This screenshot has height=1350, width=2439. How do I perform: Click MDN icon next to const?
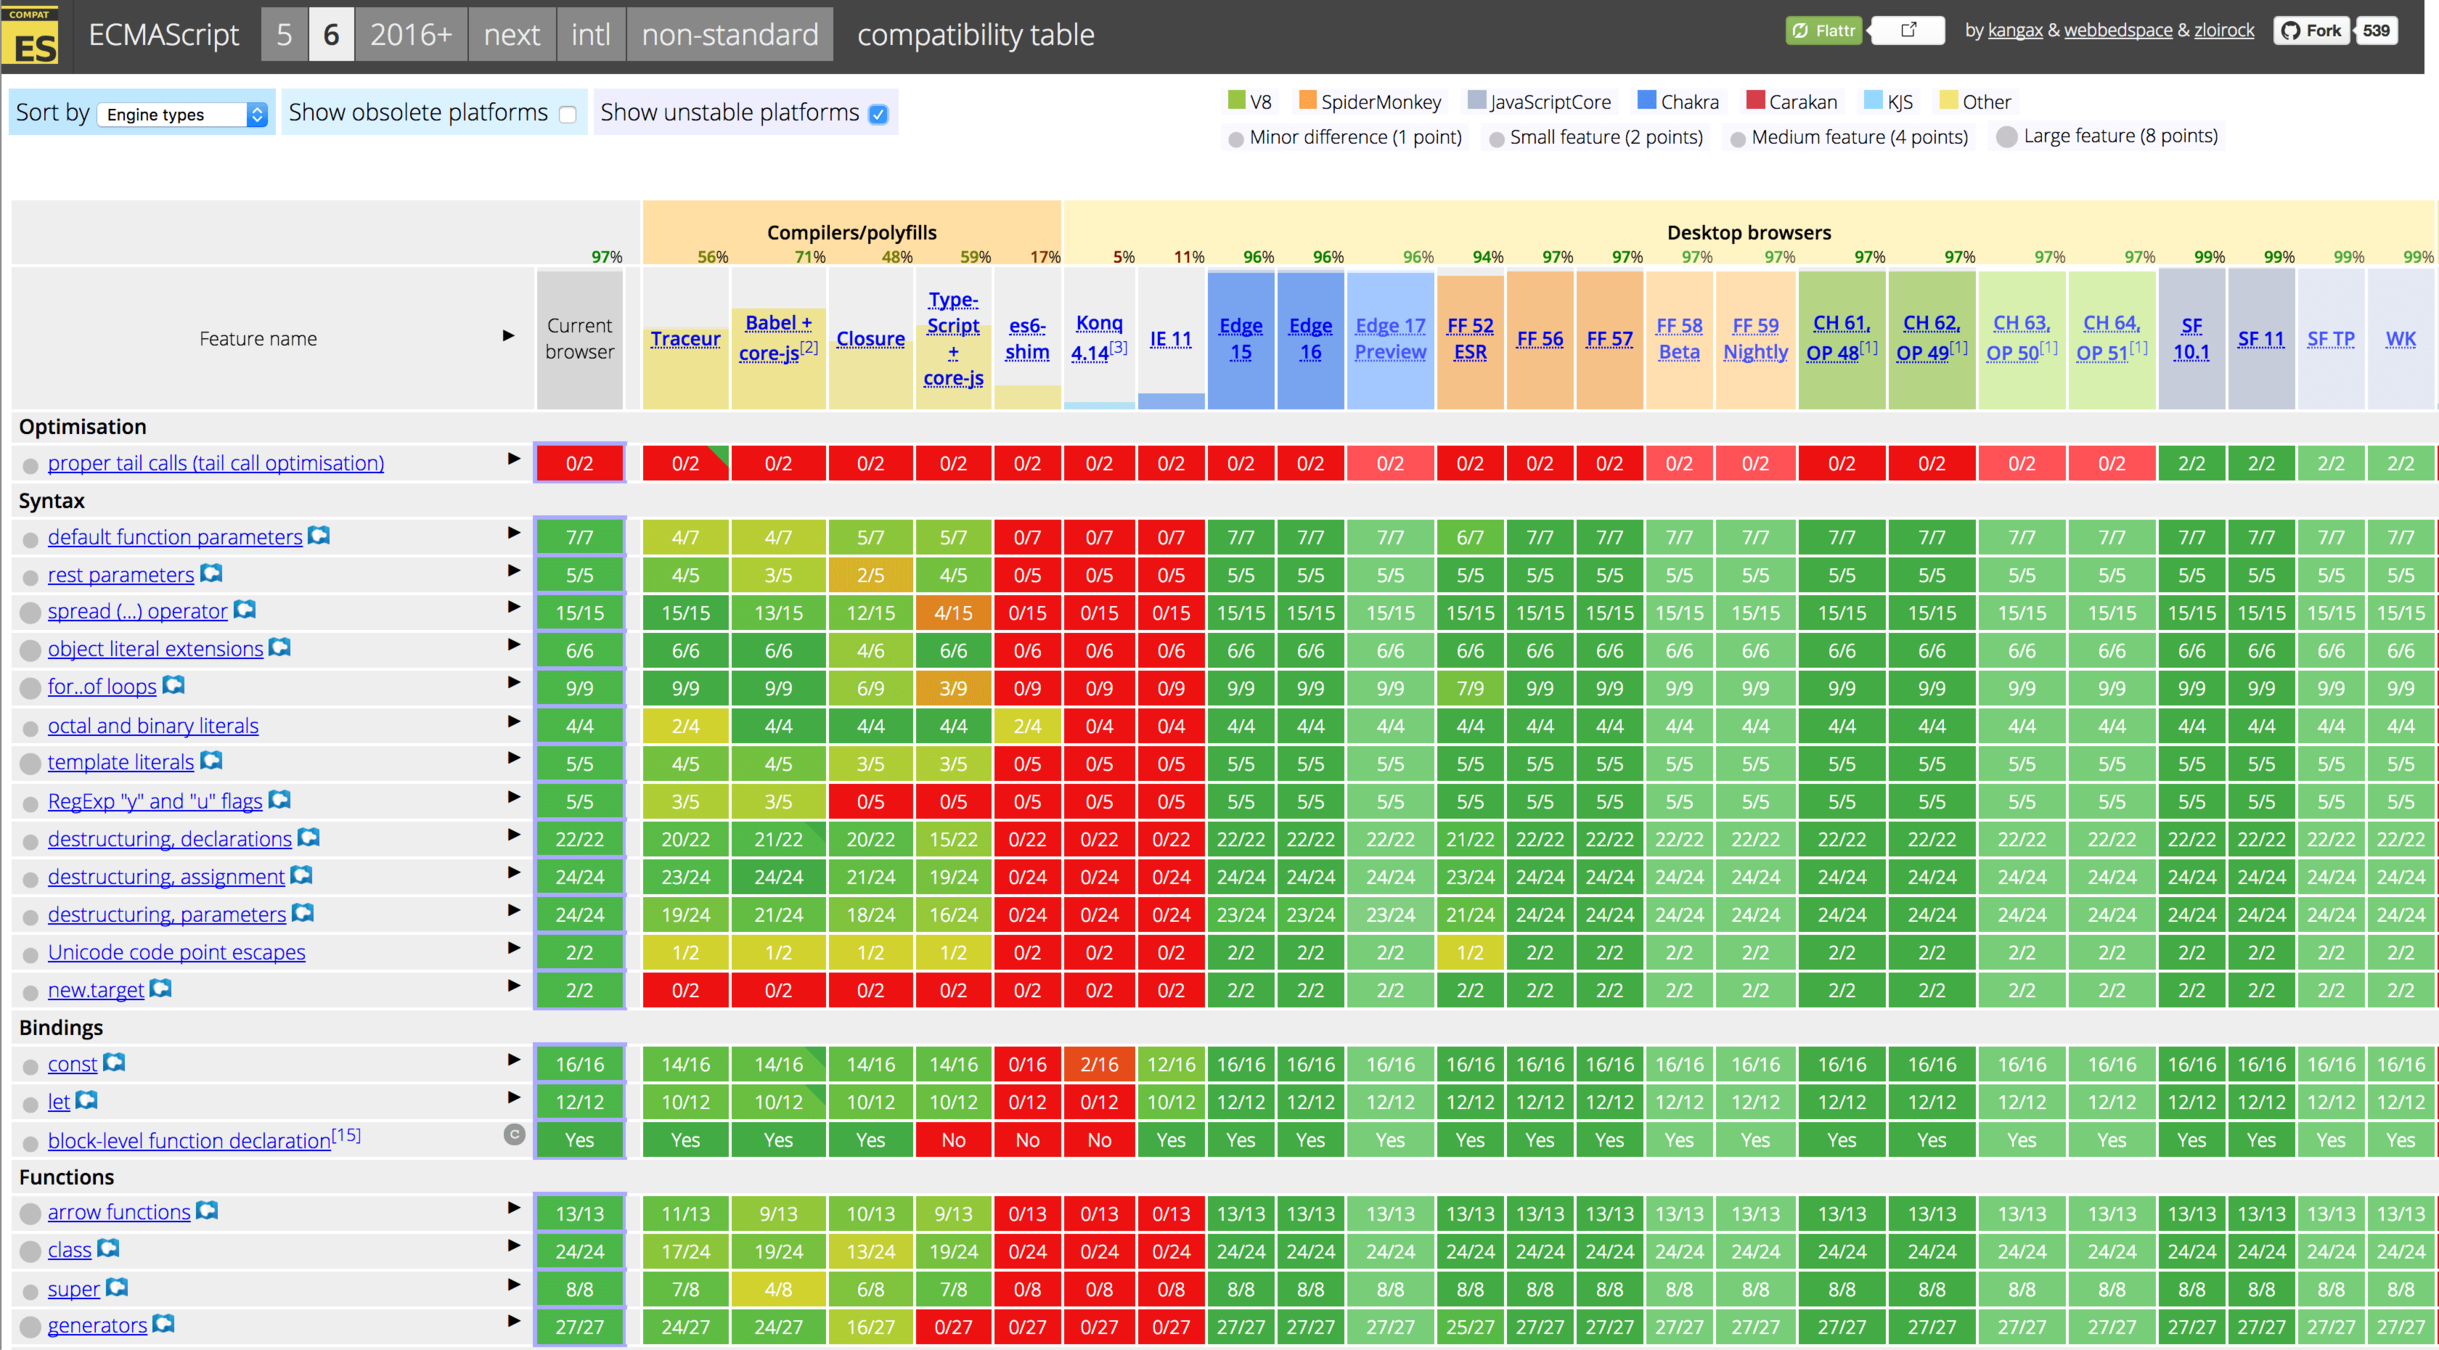[115, 1063]
